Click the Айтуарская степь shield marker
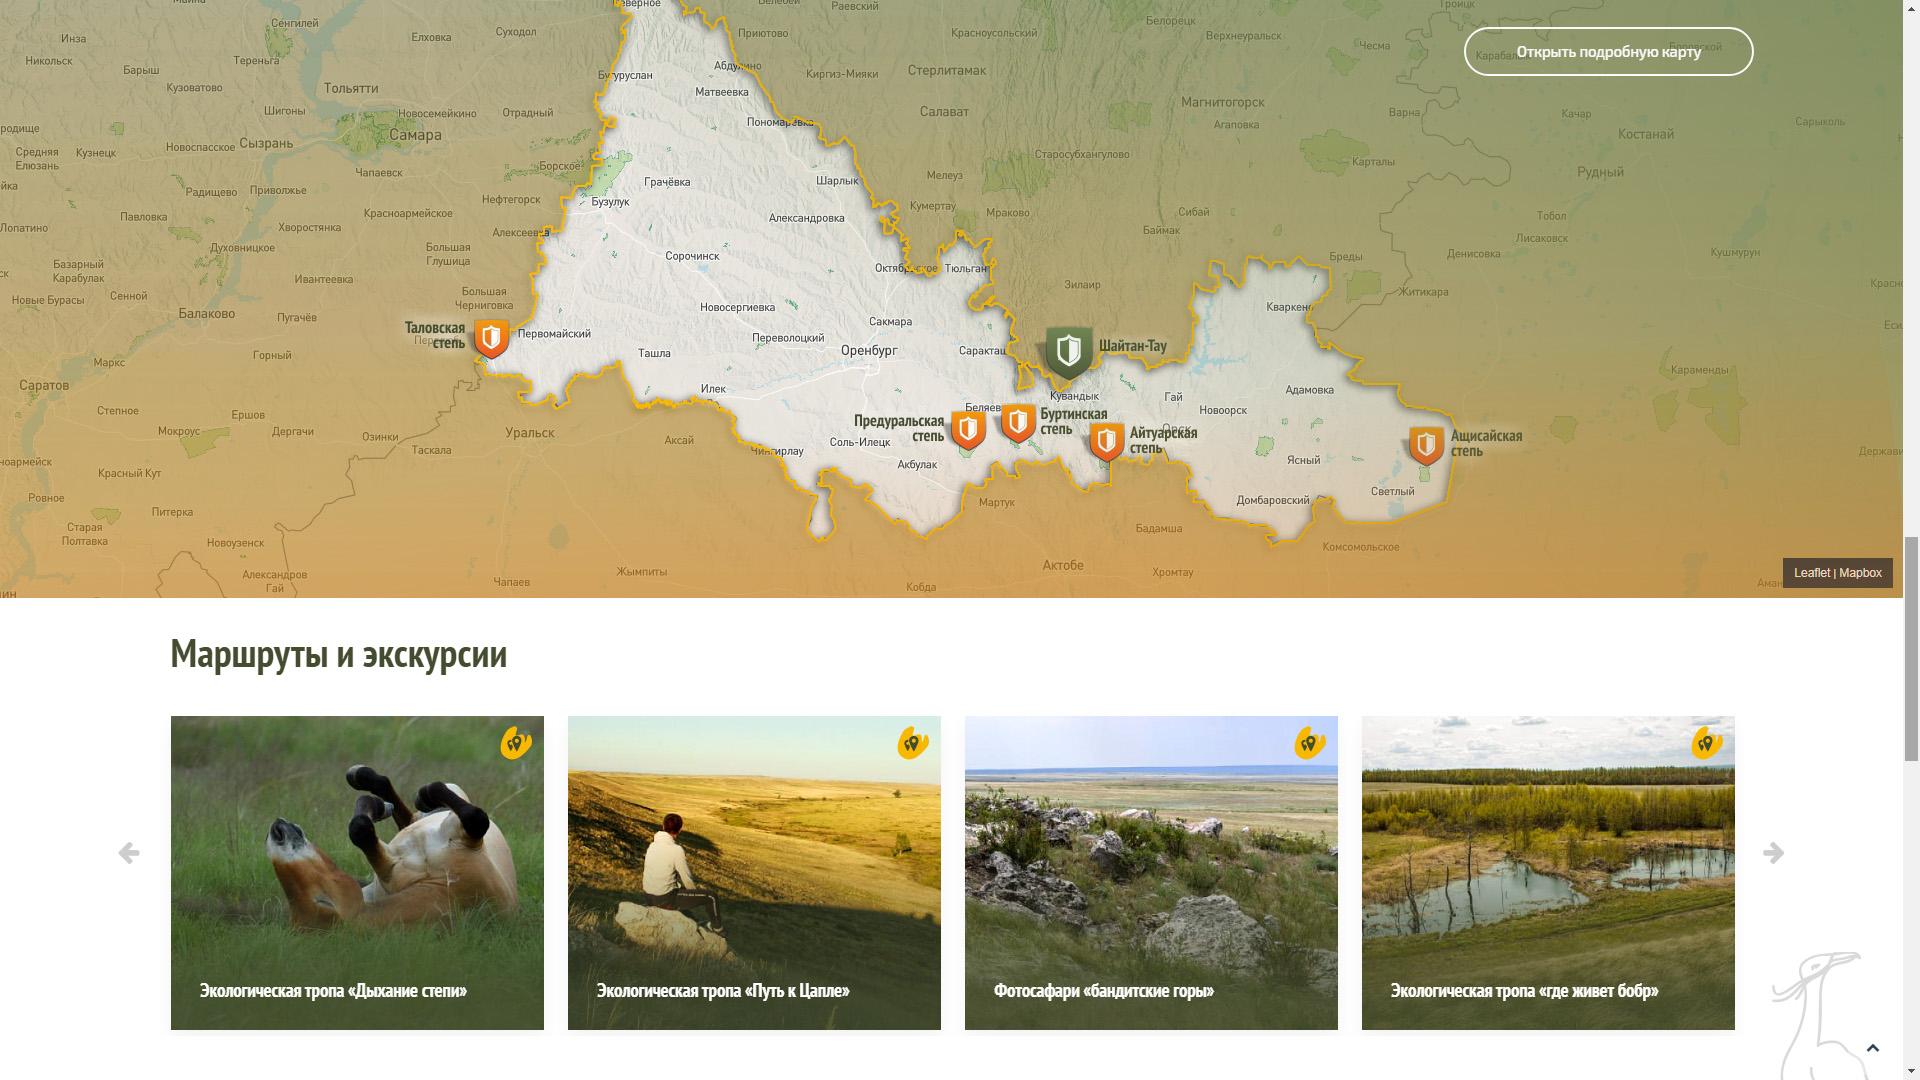1920x1080 pixels. click(x=1107, y=441)
